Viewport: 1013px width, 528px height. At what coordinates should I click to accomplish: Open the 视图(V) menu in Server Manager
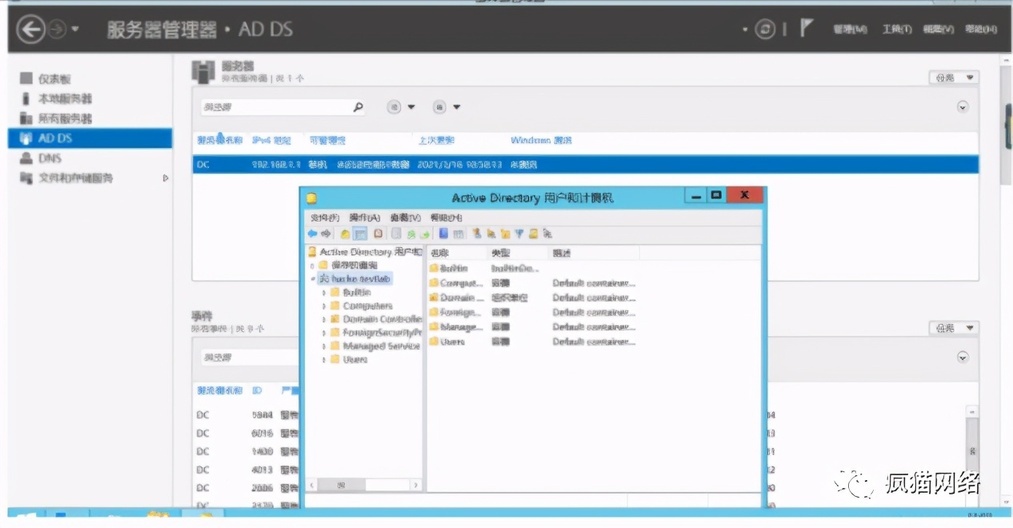pyautogui.click(x=938, y=29)
